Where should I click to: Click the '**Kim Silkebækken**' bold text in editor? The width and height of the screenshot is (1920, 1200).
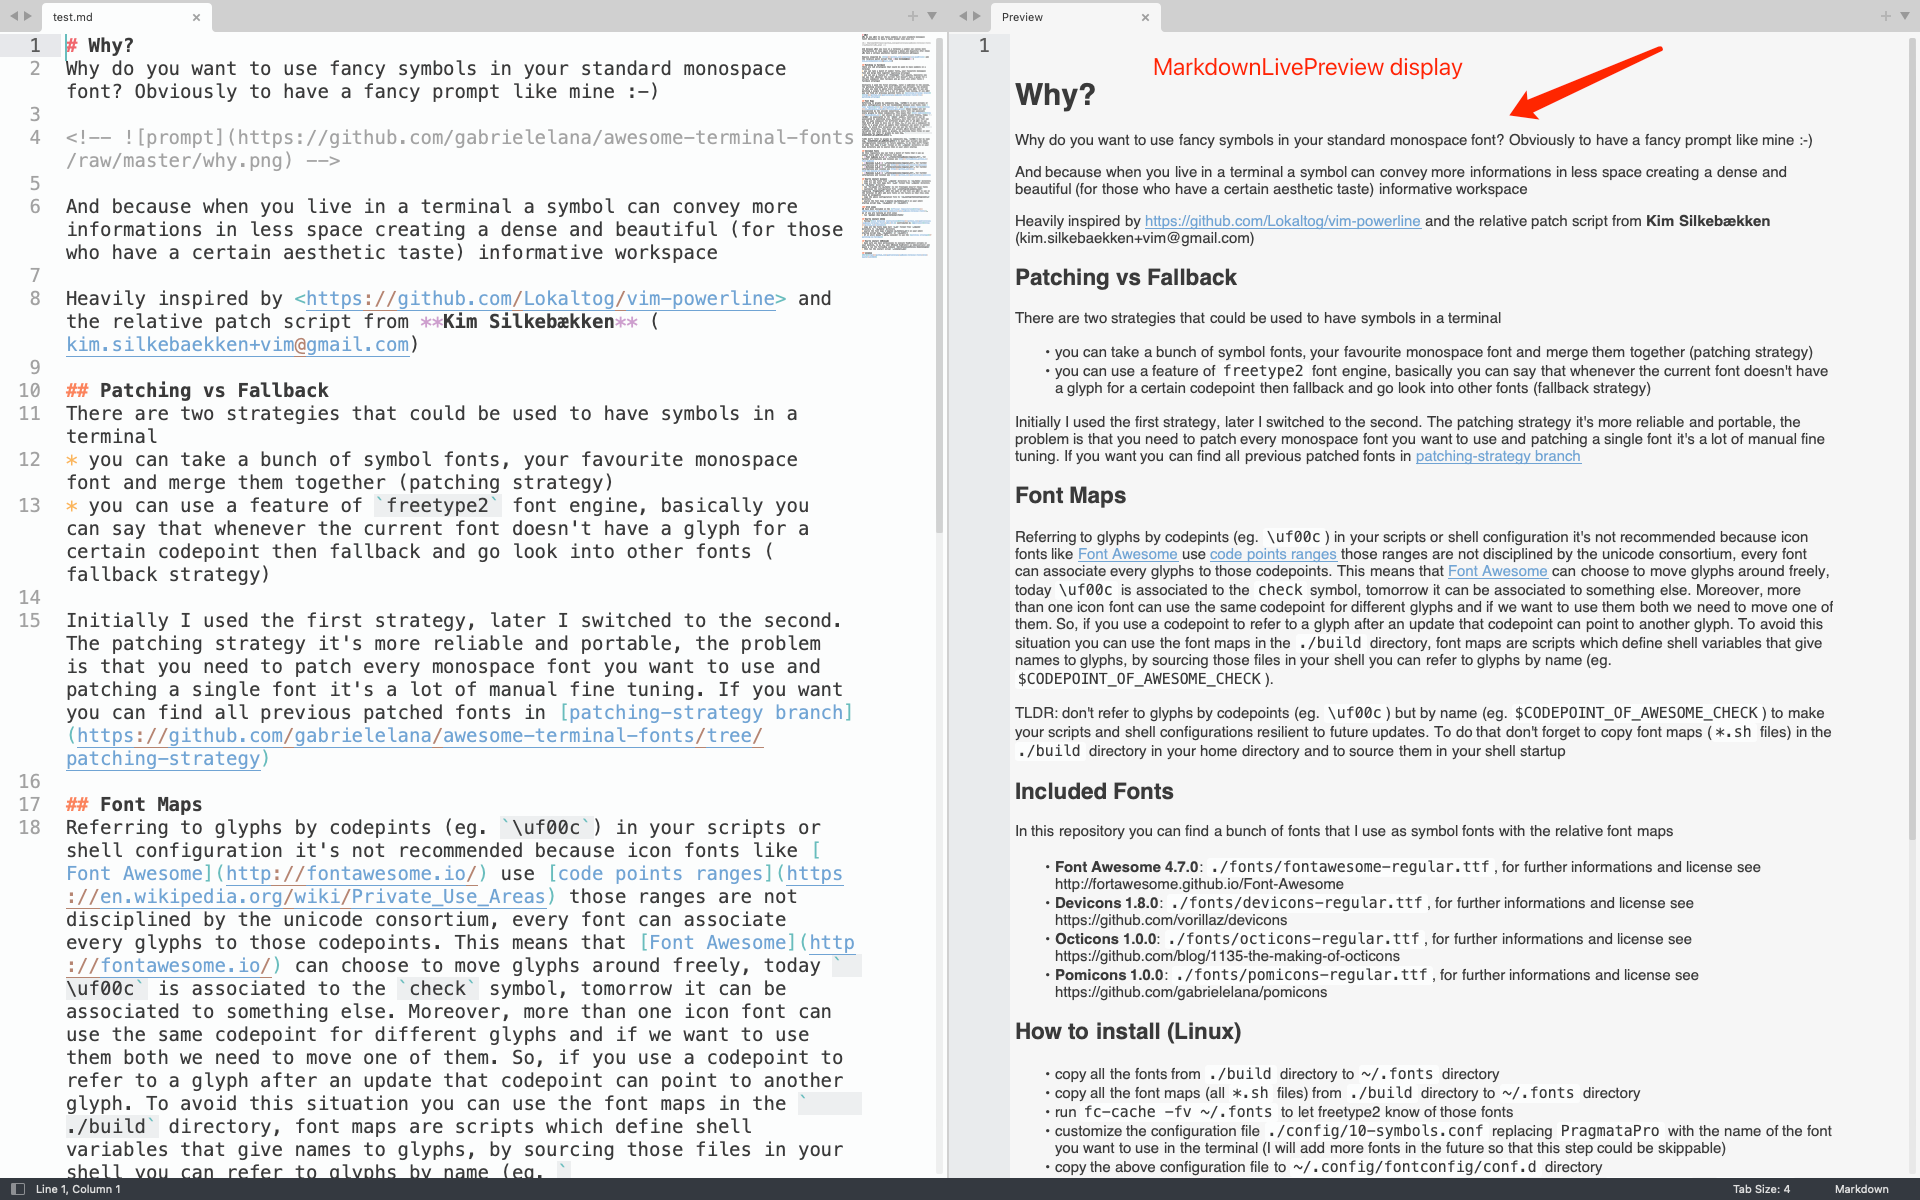point(529,322)
